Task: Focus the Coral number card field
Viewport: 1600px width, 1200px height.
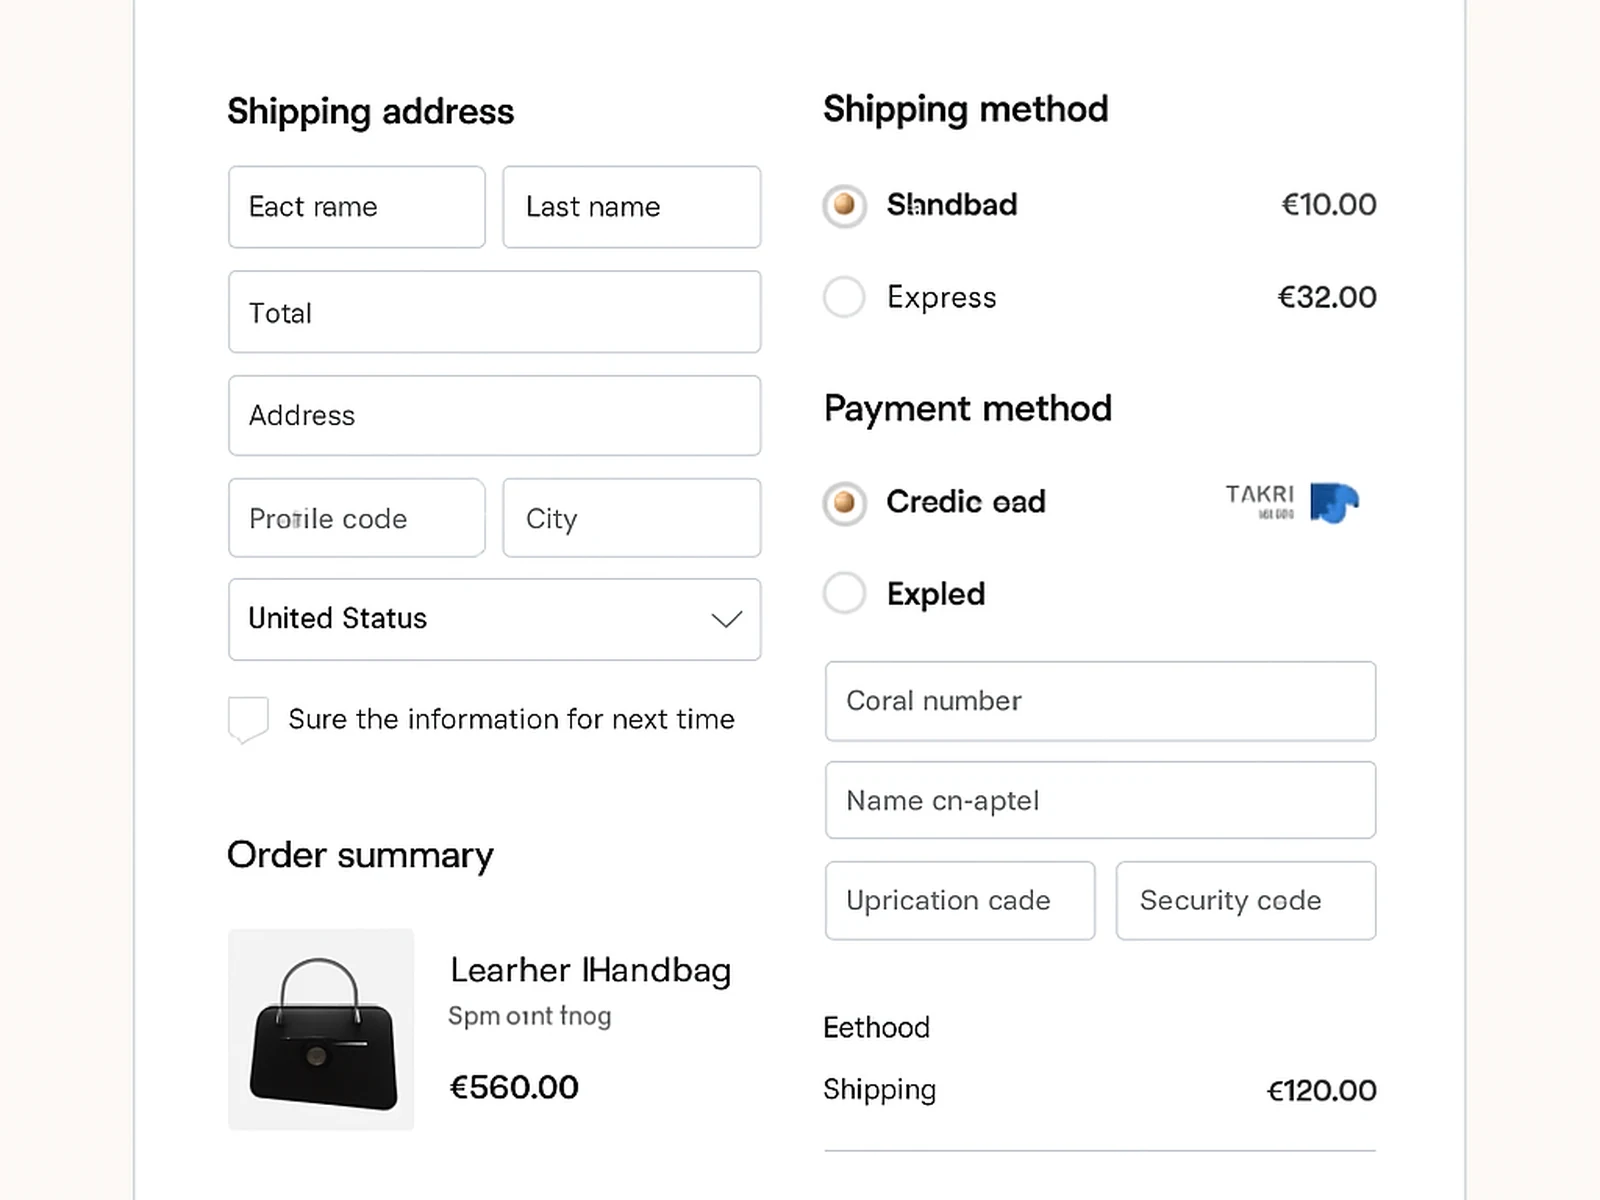Action: coord(1100,701)
